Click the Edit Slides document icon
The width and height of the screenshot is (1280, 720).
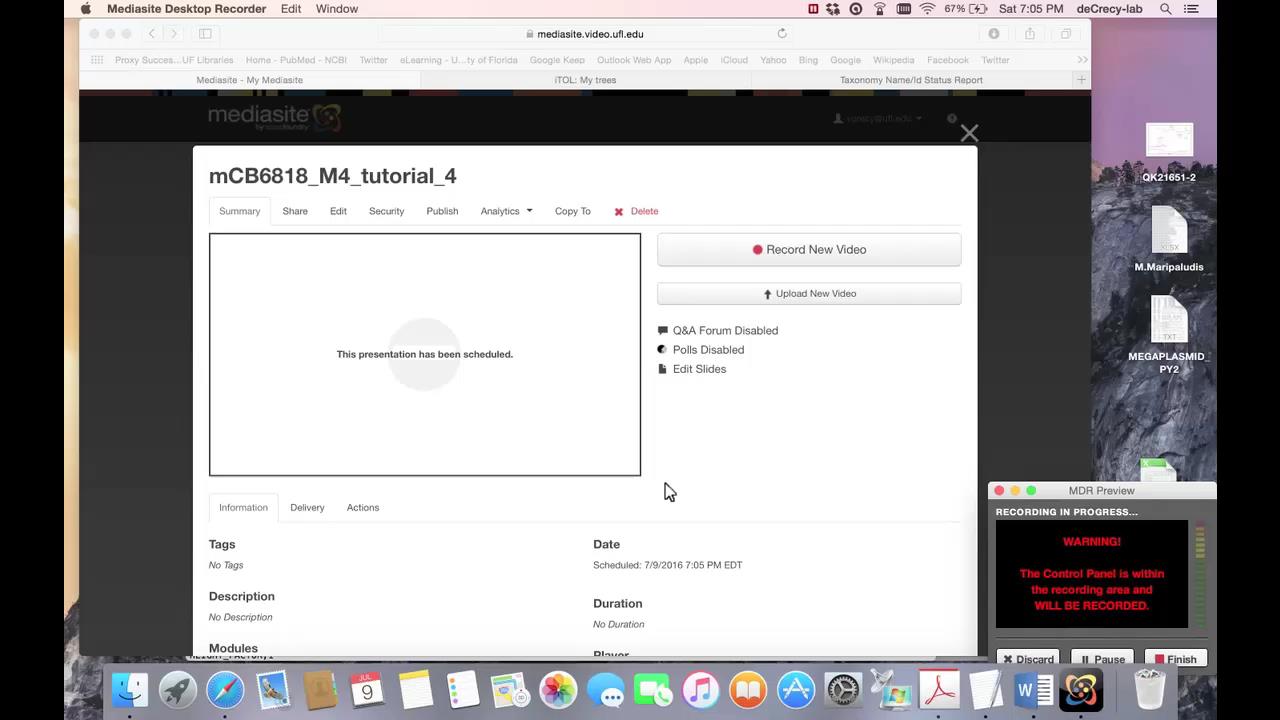662,368
